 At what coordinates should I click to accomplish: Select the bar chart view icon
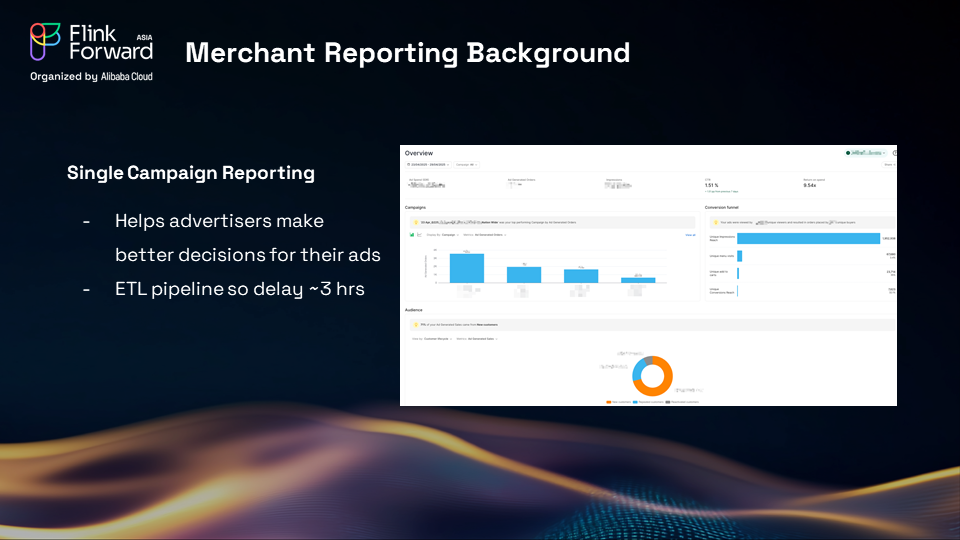(412, 235)
